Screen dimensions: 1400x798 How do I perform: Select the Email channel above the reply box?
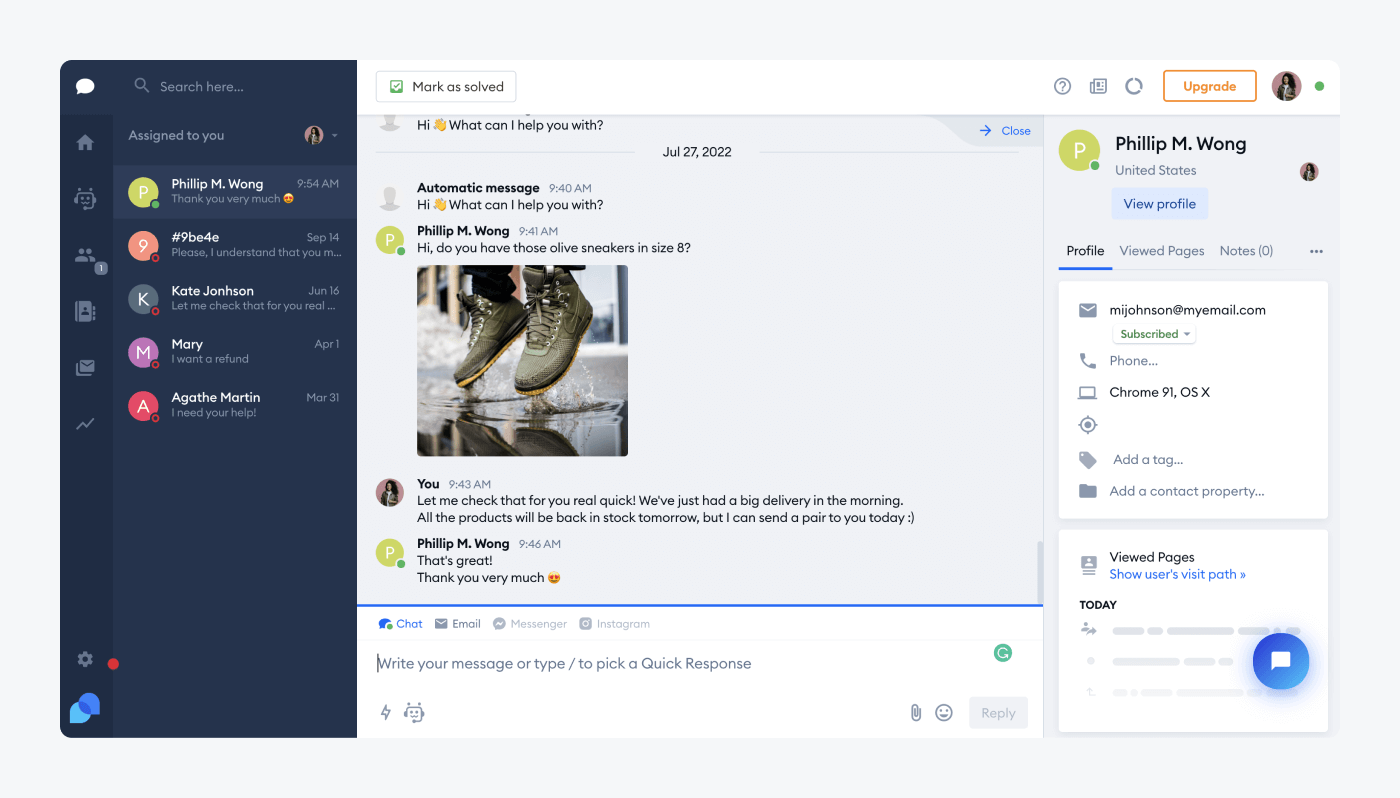457,623
